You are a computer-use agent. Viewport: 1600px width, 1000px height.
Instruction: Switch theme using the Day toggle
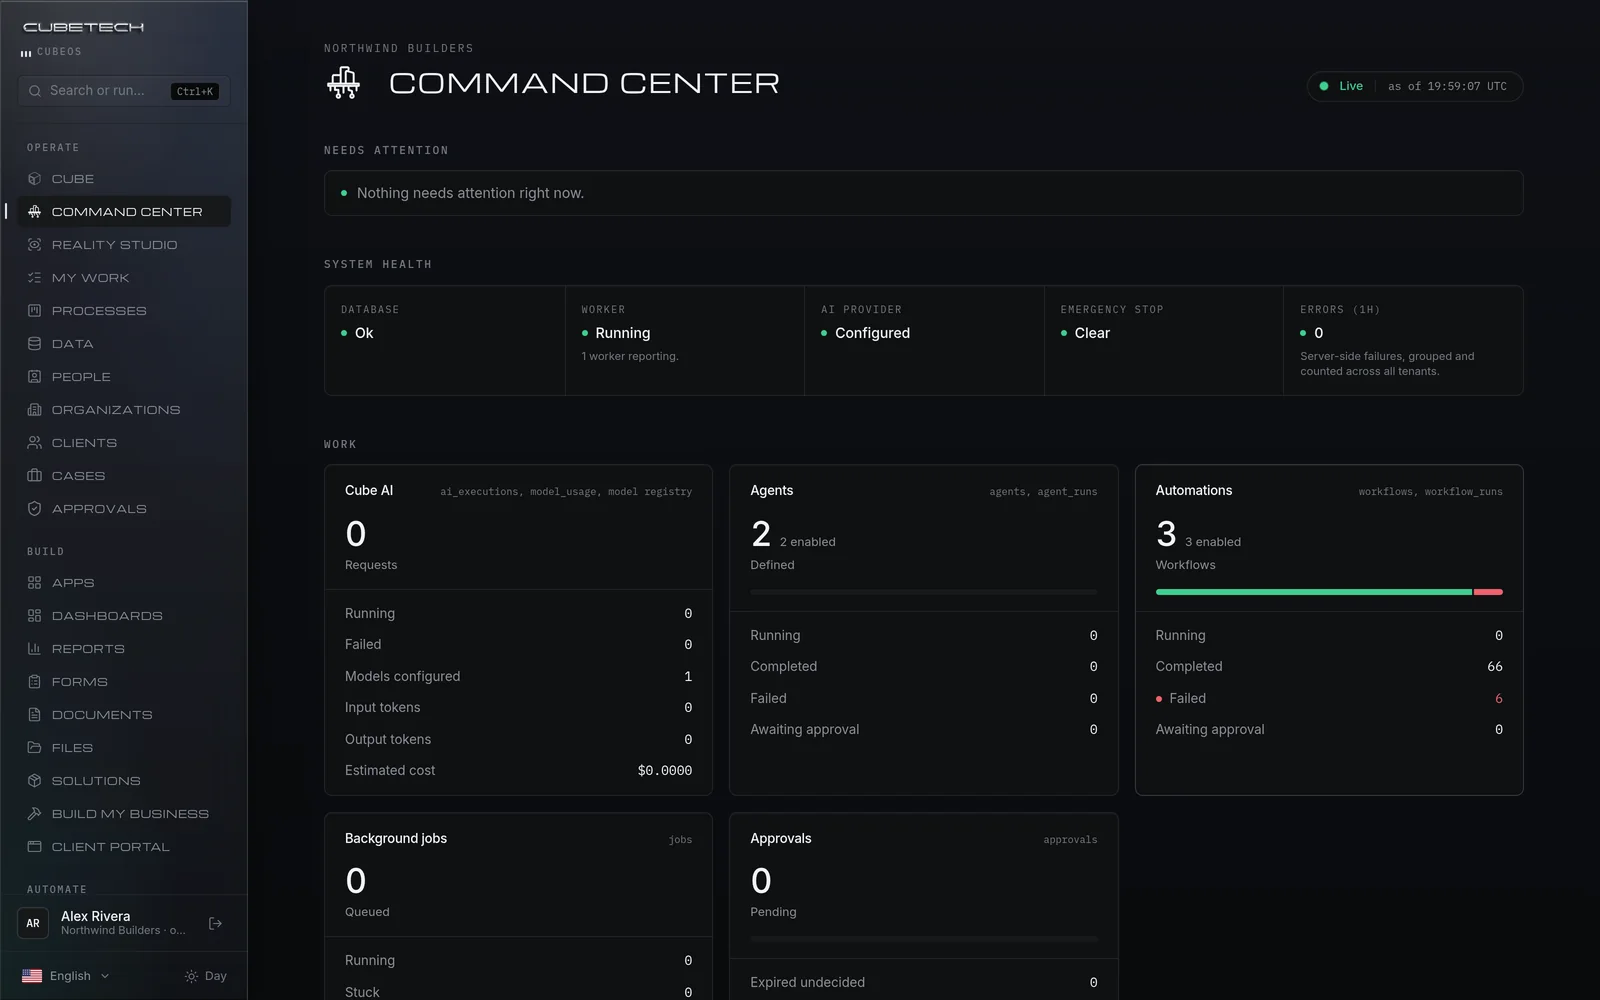206,976
